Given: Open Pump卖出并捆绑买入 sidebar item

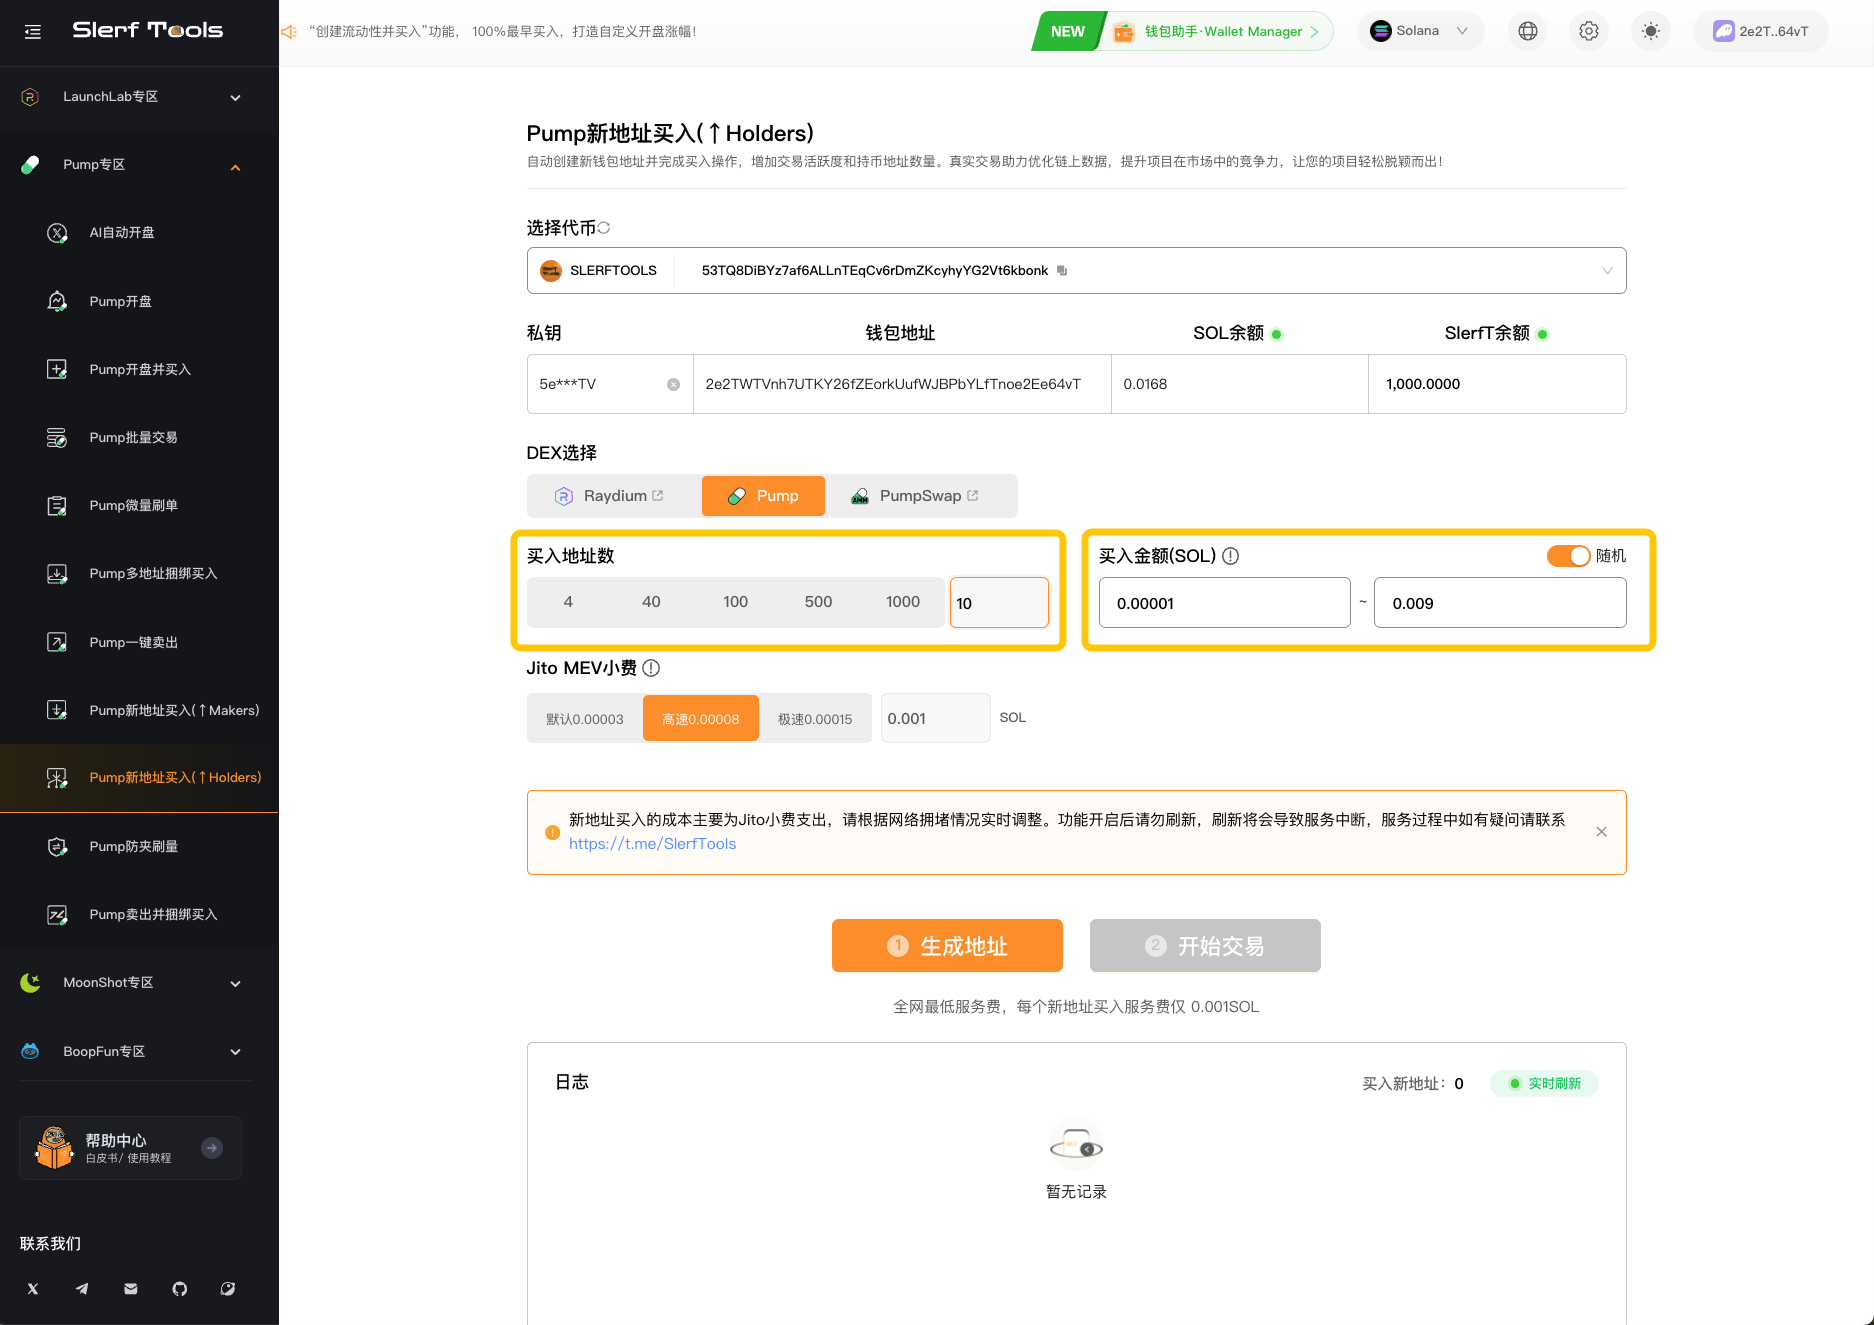Looking at the screenshot, I should [139, 914].
